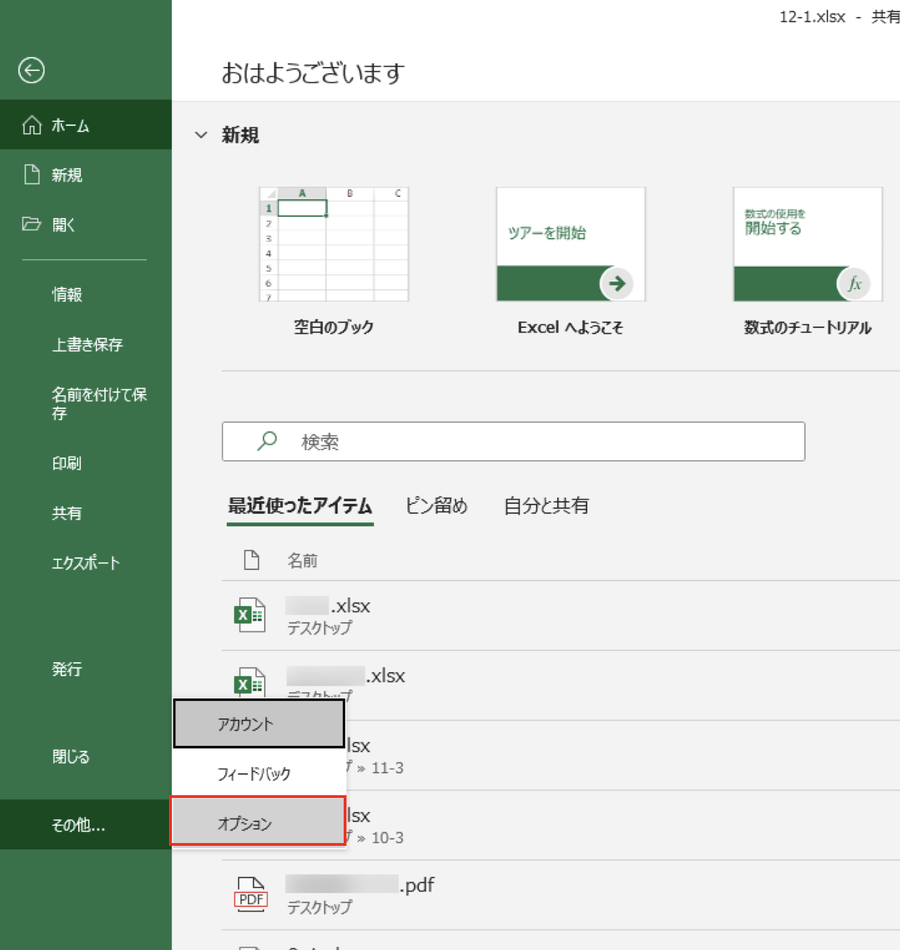Open the 空白のブック template thumbnail

pyautogui.click(x=334, y=244)
